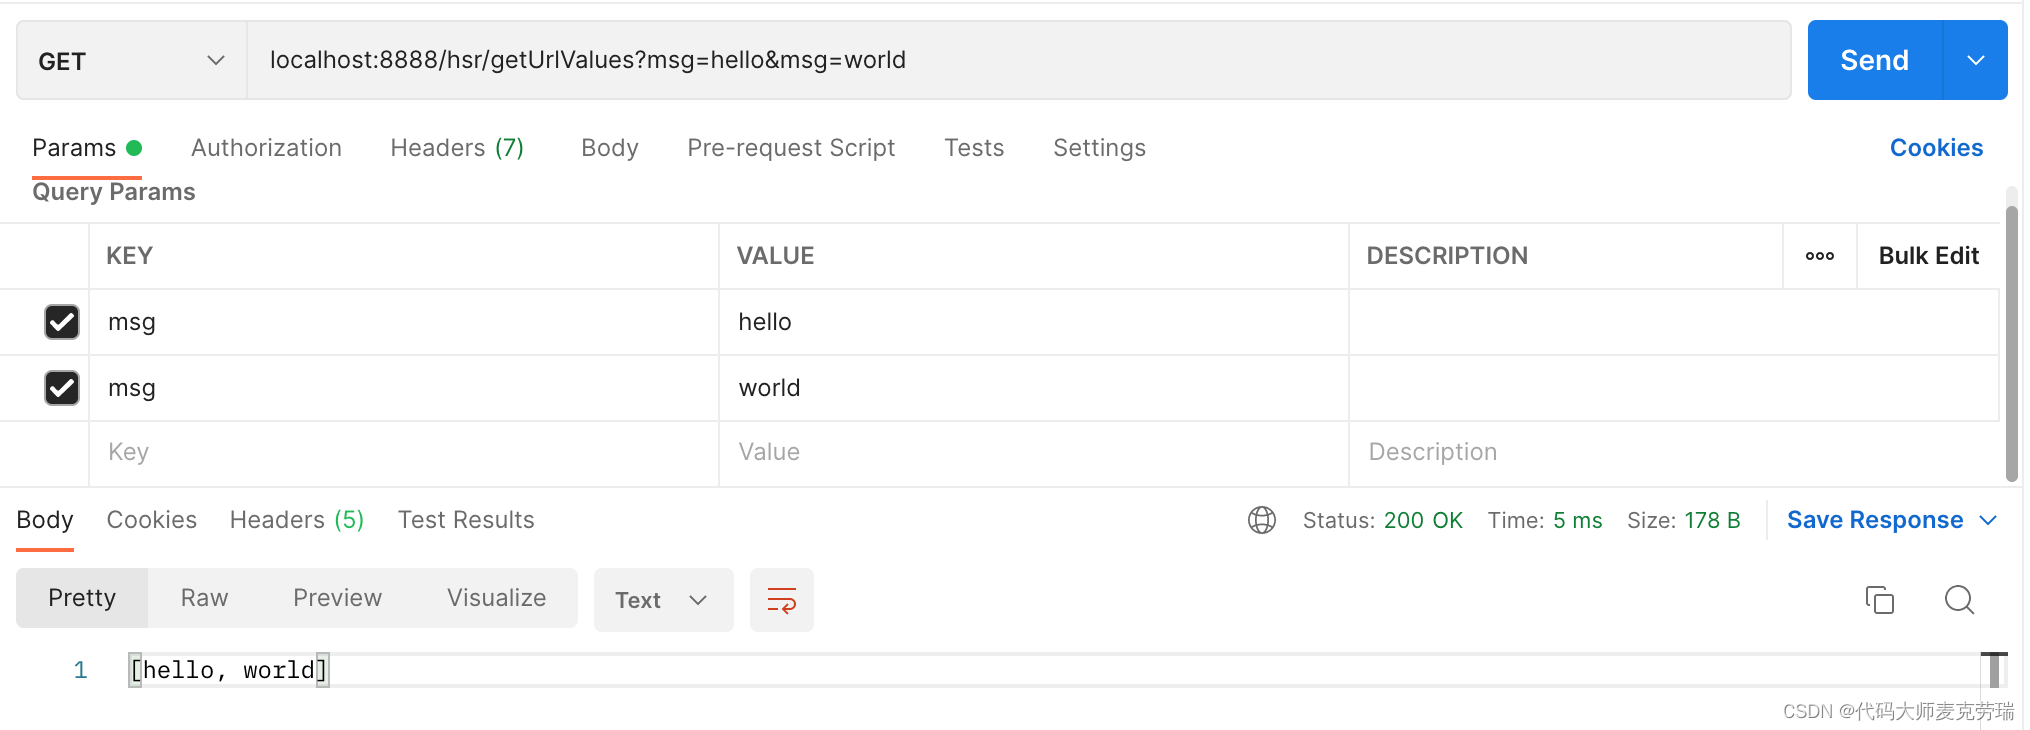
Task: Click the word wrap icon
Action: 781,600
